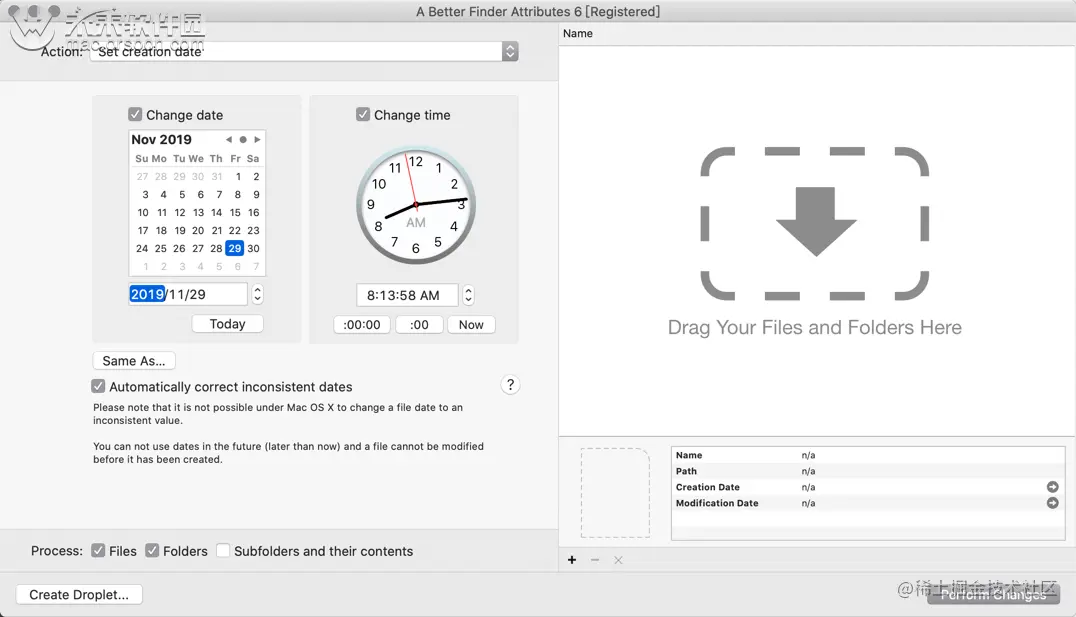Screen dimensions: 1076x617
Task: Click the file drop zone download icon
Action: (x=815, y=222)
